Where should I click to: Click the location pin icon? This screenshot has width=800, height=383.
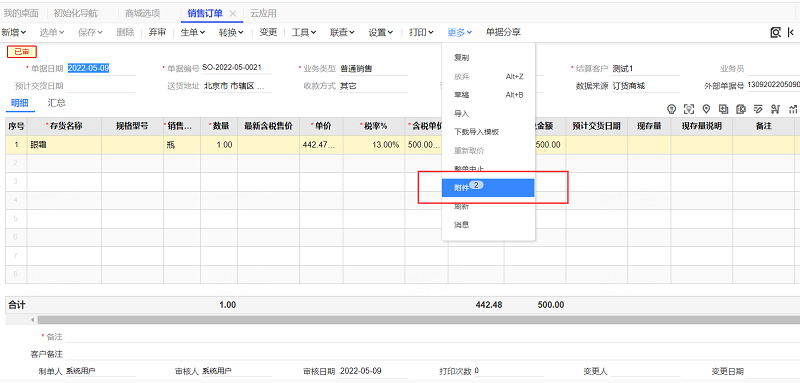coord(706,109)
